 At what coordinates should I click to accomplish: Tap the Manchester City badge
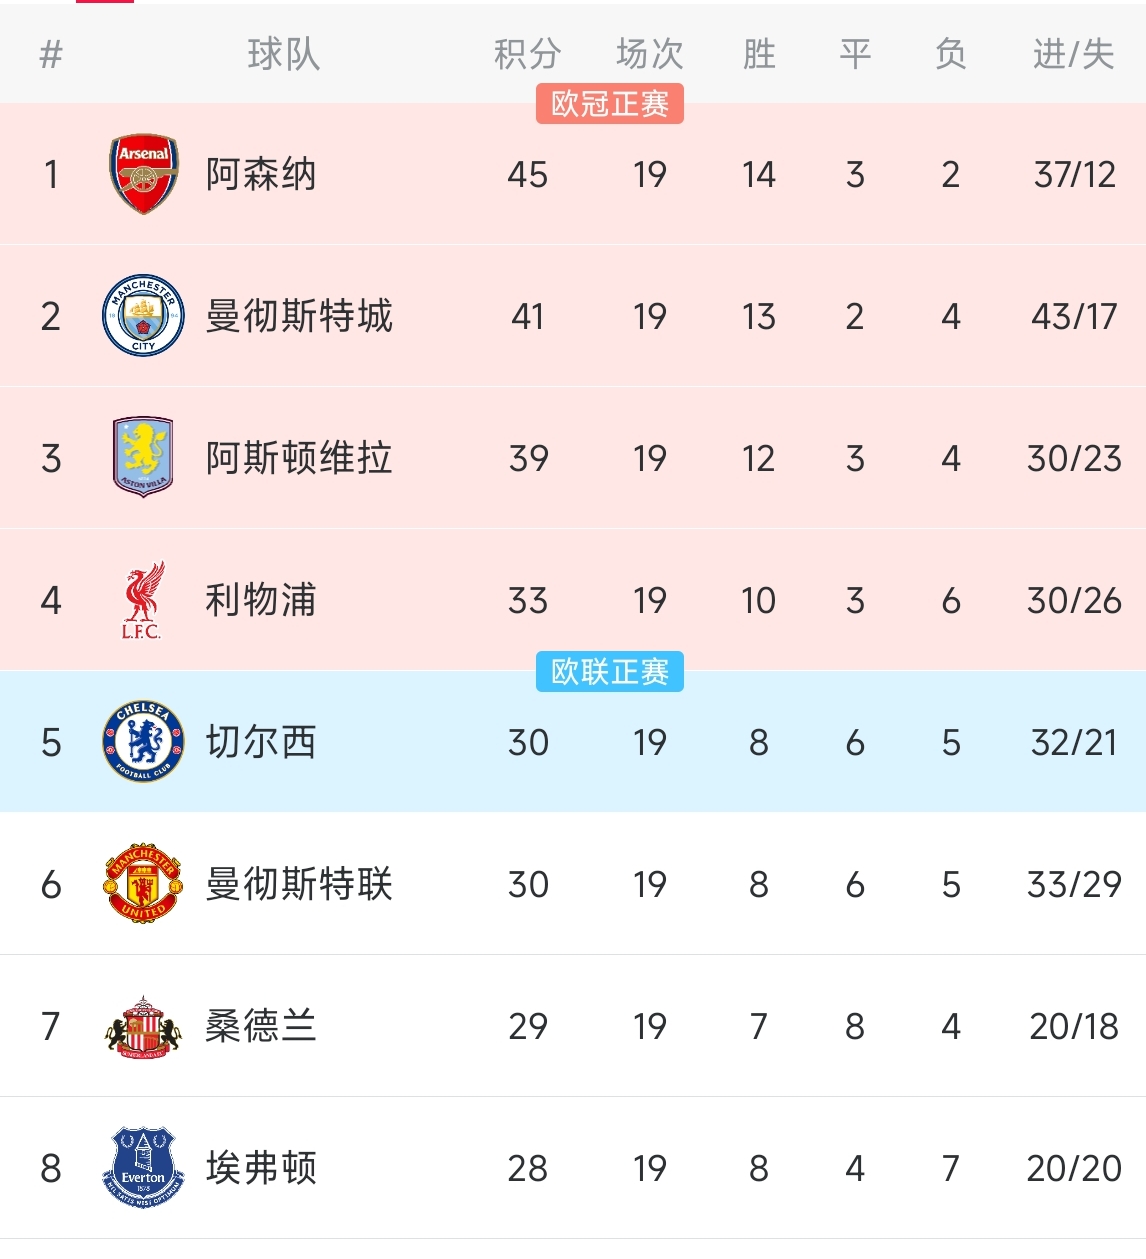143,316
